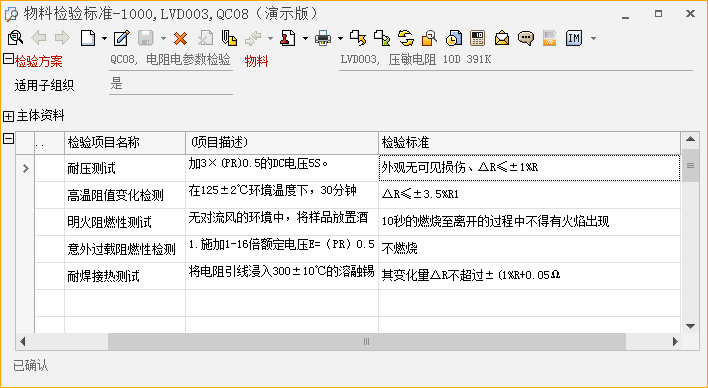The height and width of the screenshot is (388, 708).
Task: Select the 明火阻燃性测试 cell
Action: click(x=125, y=222)
